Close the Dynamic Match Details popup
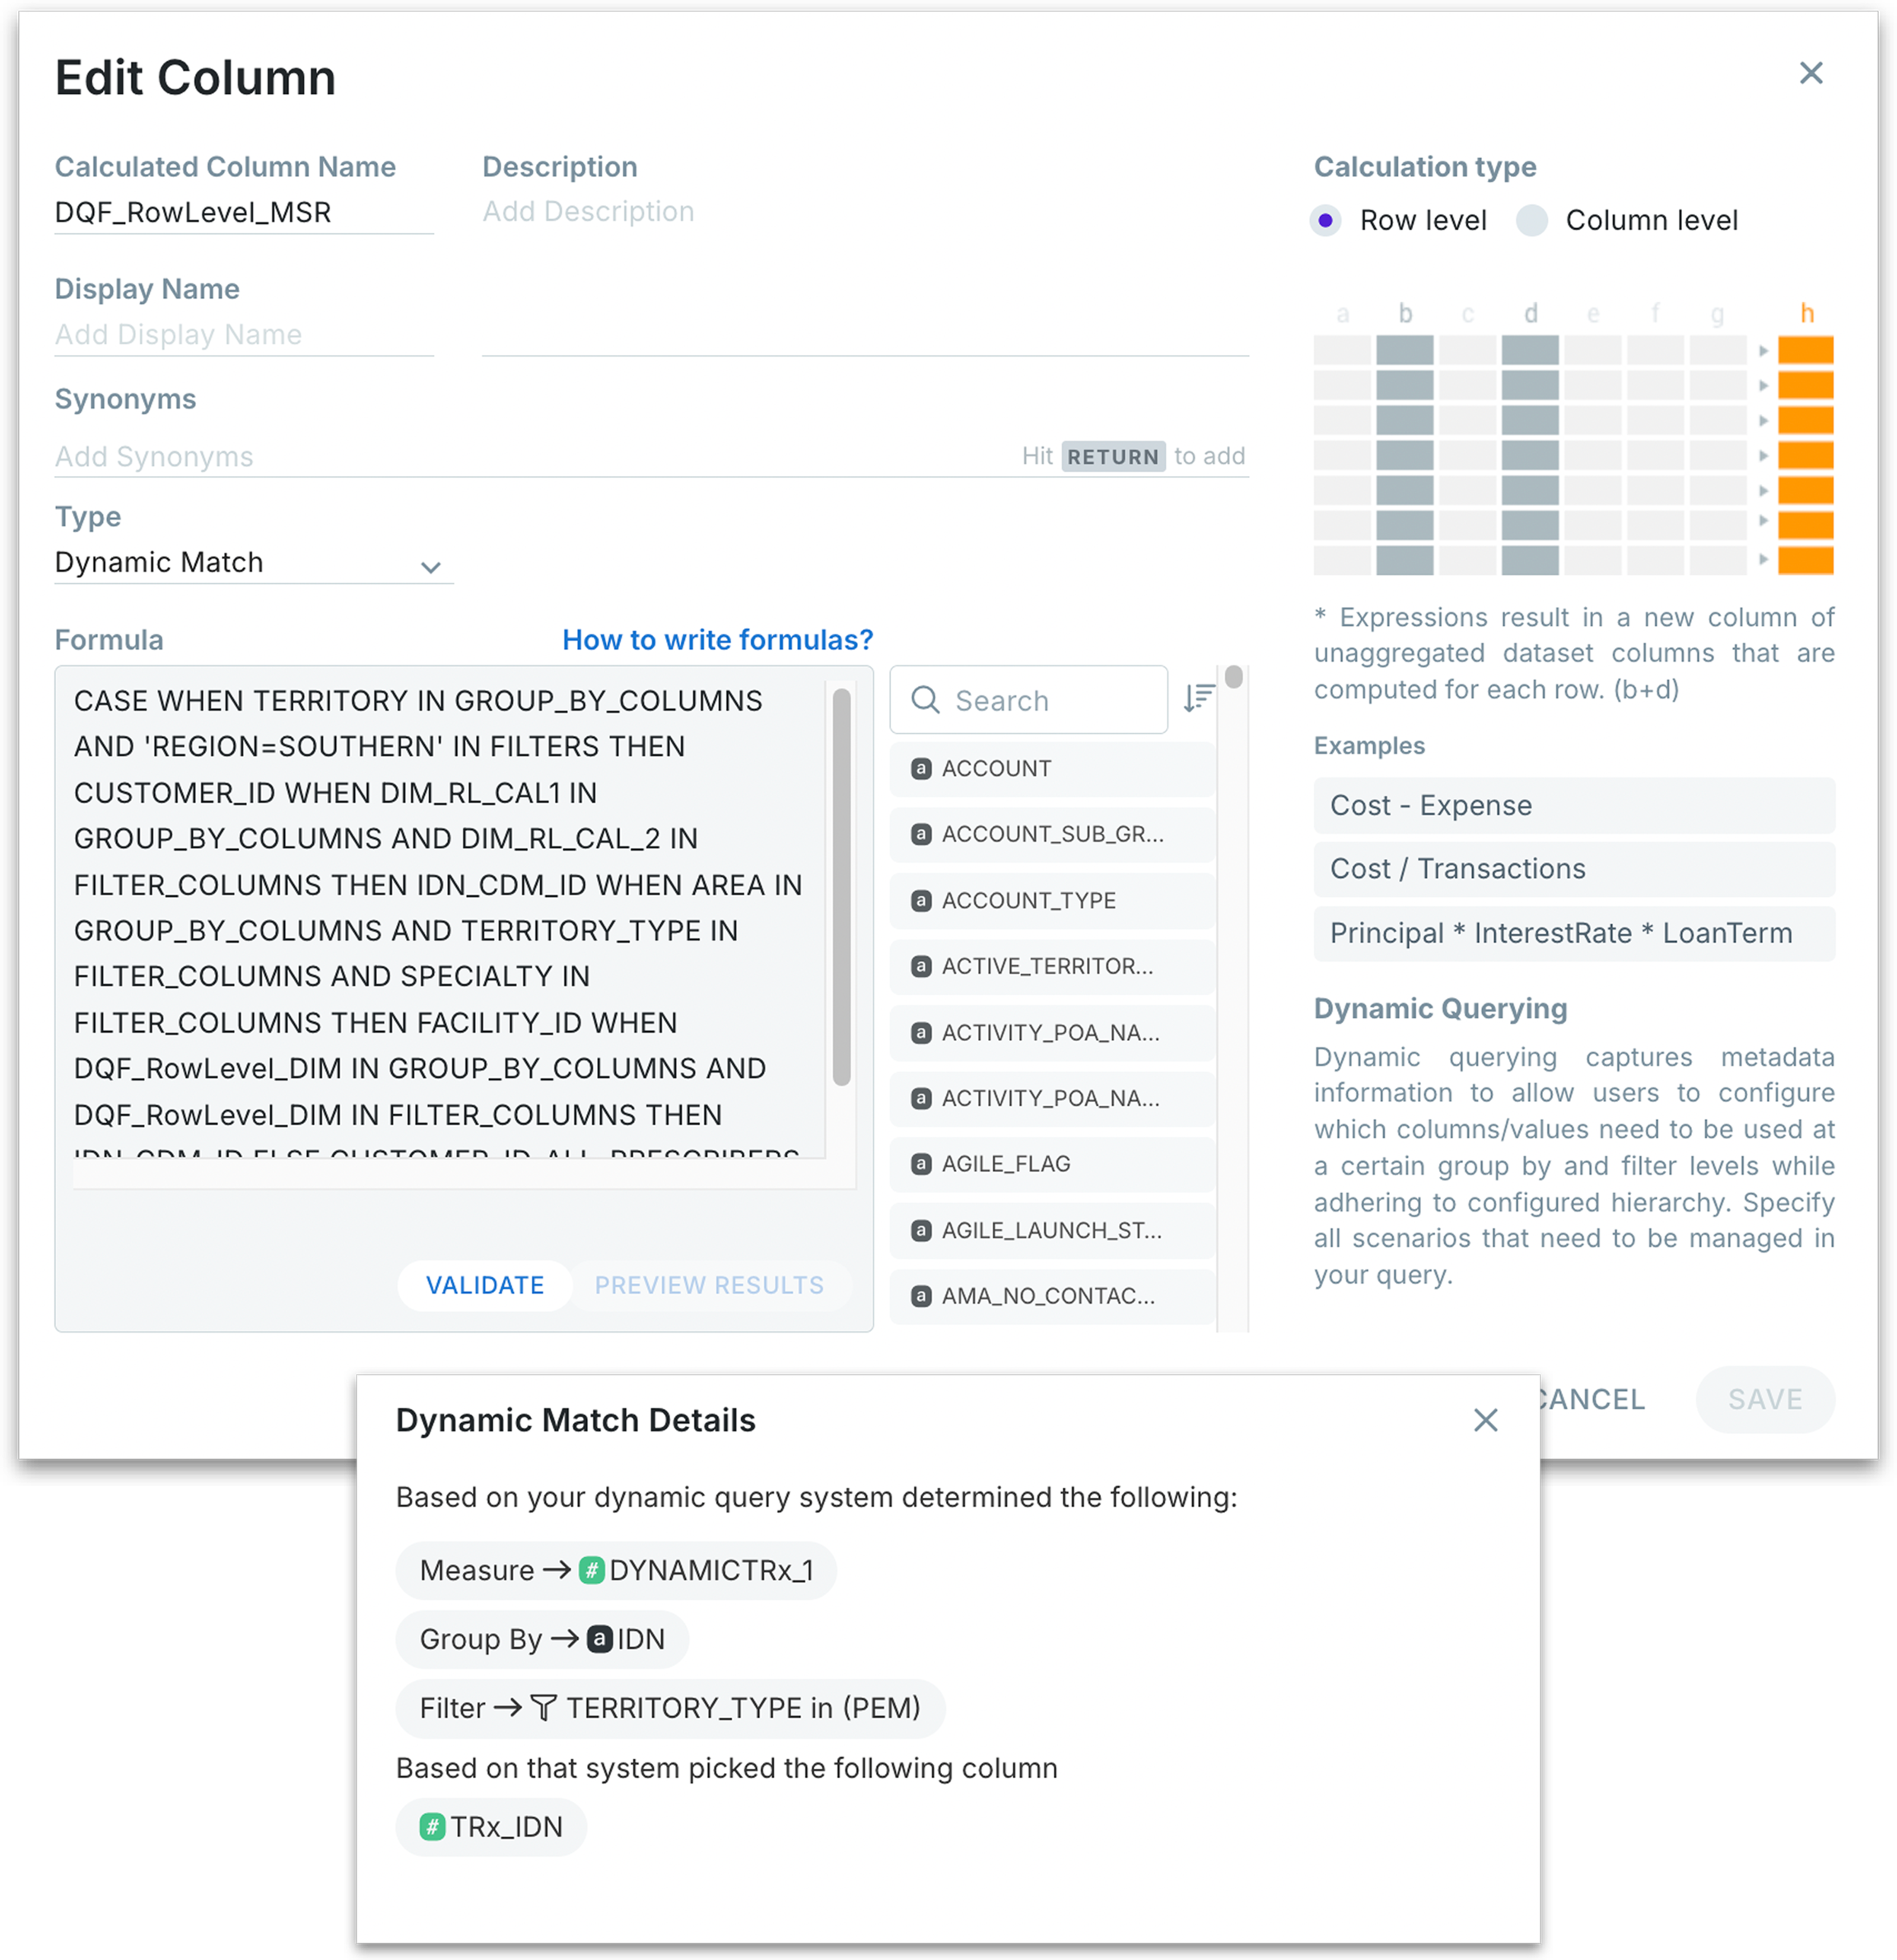Screen dimensions: 1897x1960 click(1485, 1420)
